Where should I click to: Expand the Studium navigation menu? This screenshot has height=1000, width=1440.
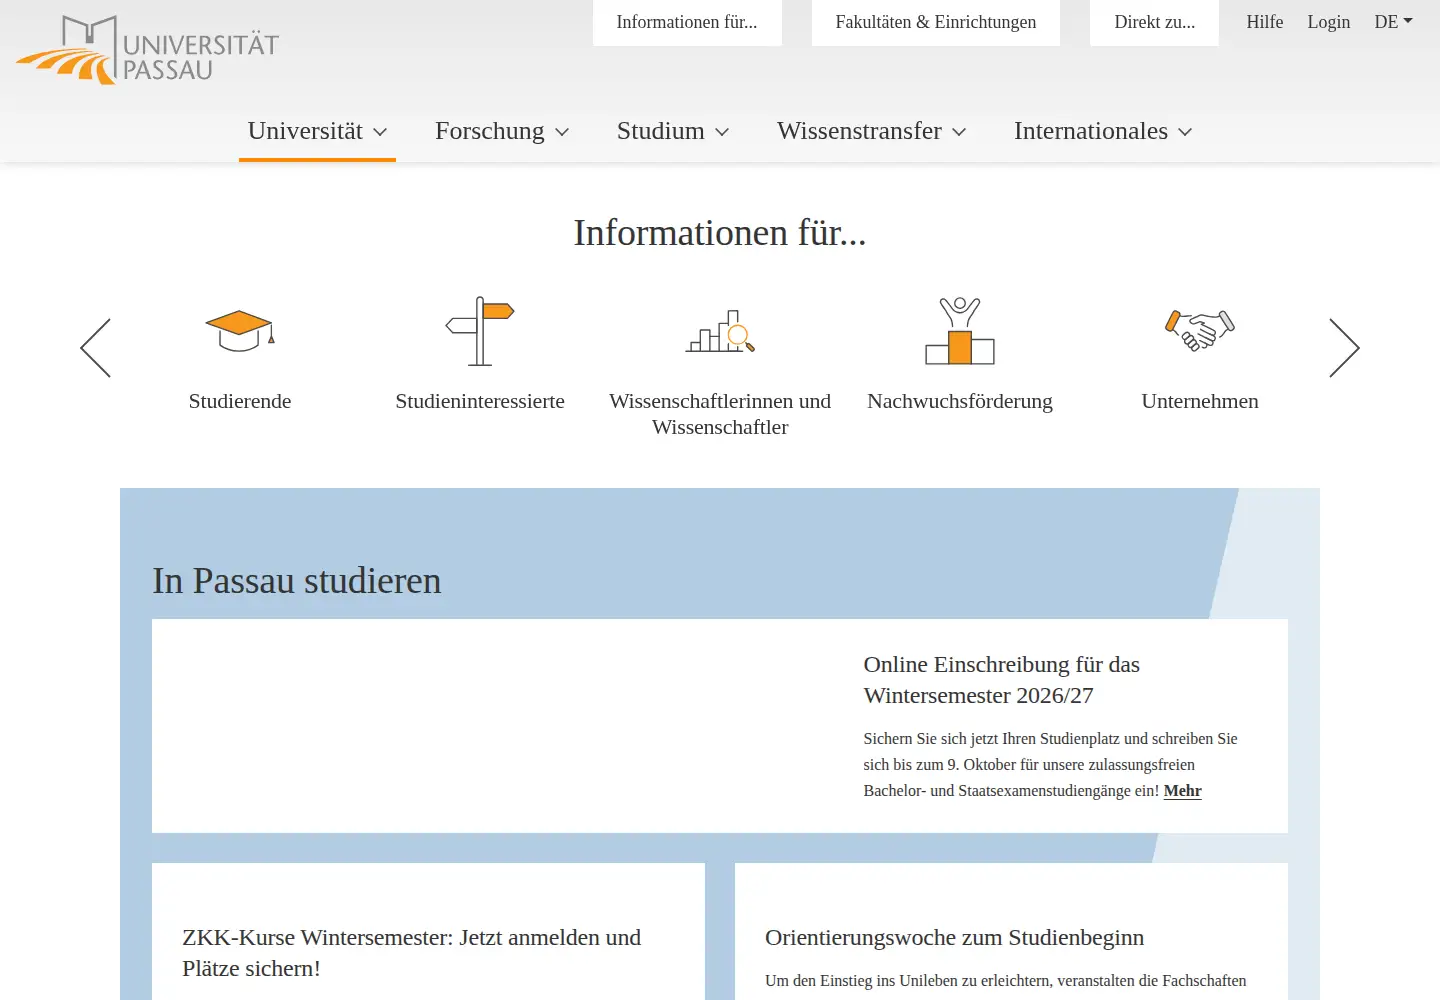(673, 131)
